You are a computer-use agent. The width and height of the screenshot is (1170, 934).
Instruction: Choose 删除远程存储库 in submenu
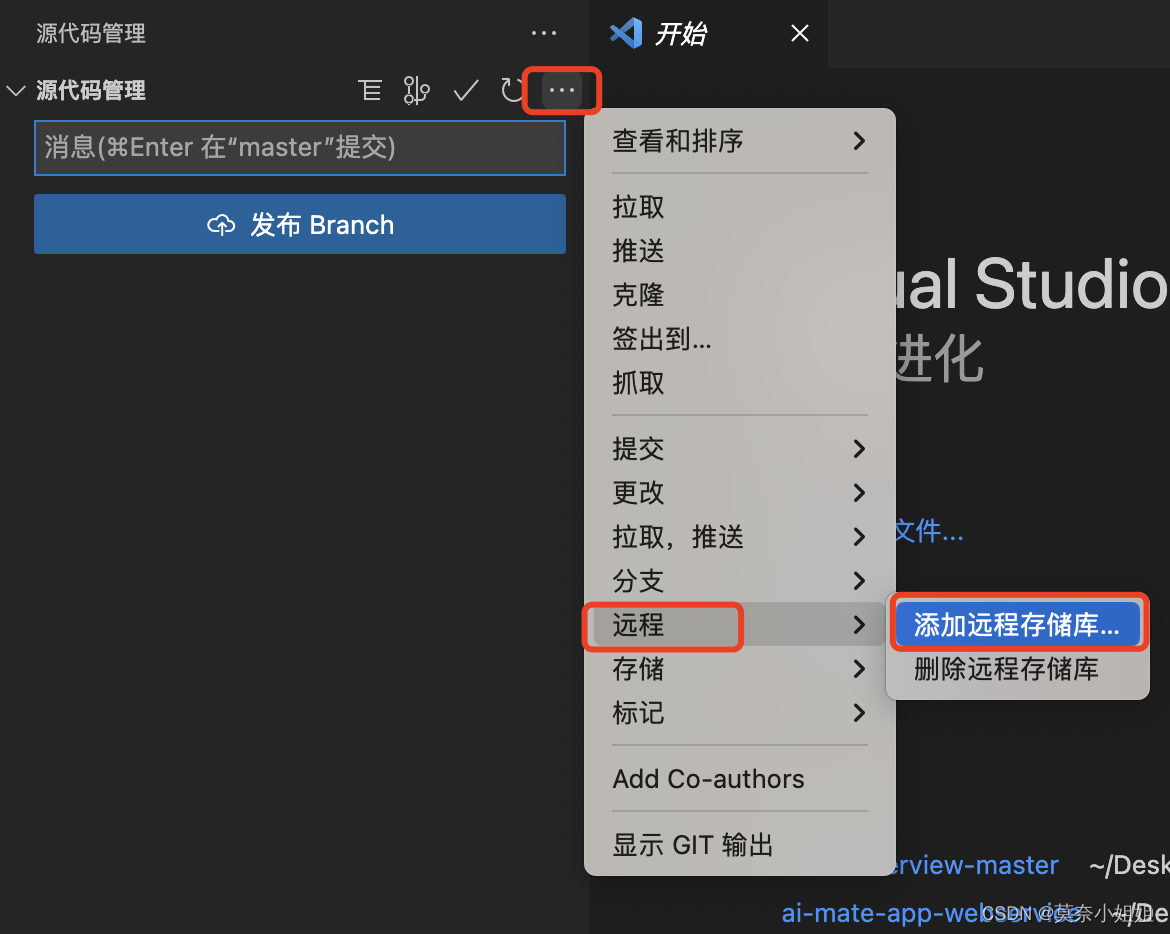(1017, 668)
